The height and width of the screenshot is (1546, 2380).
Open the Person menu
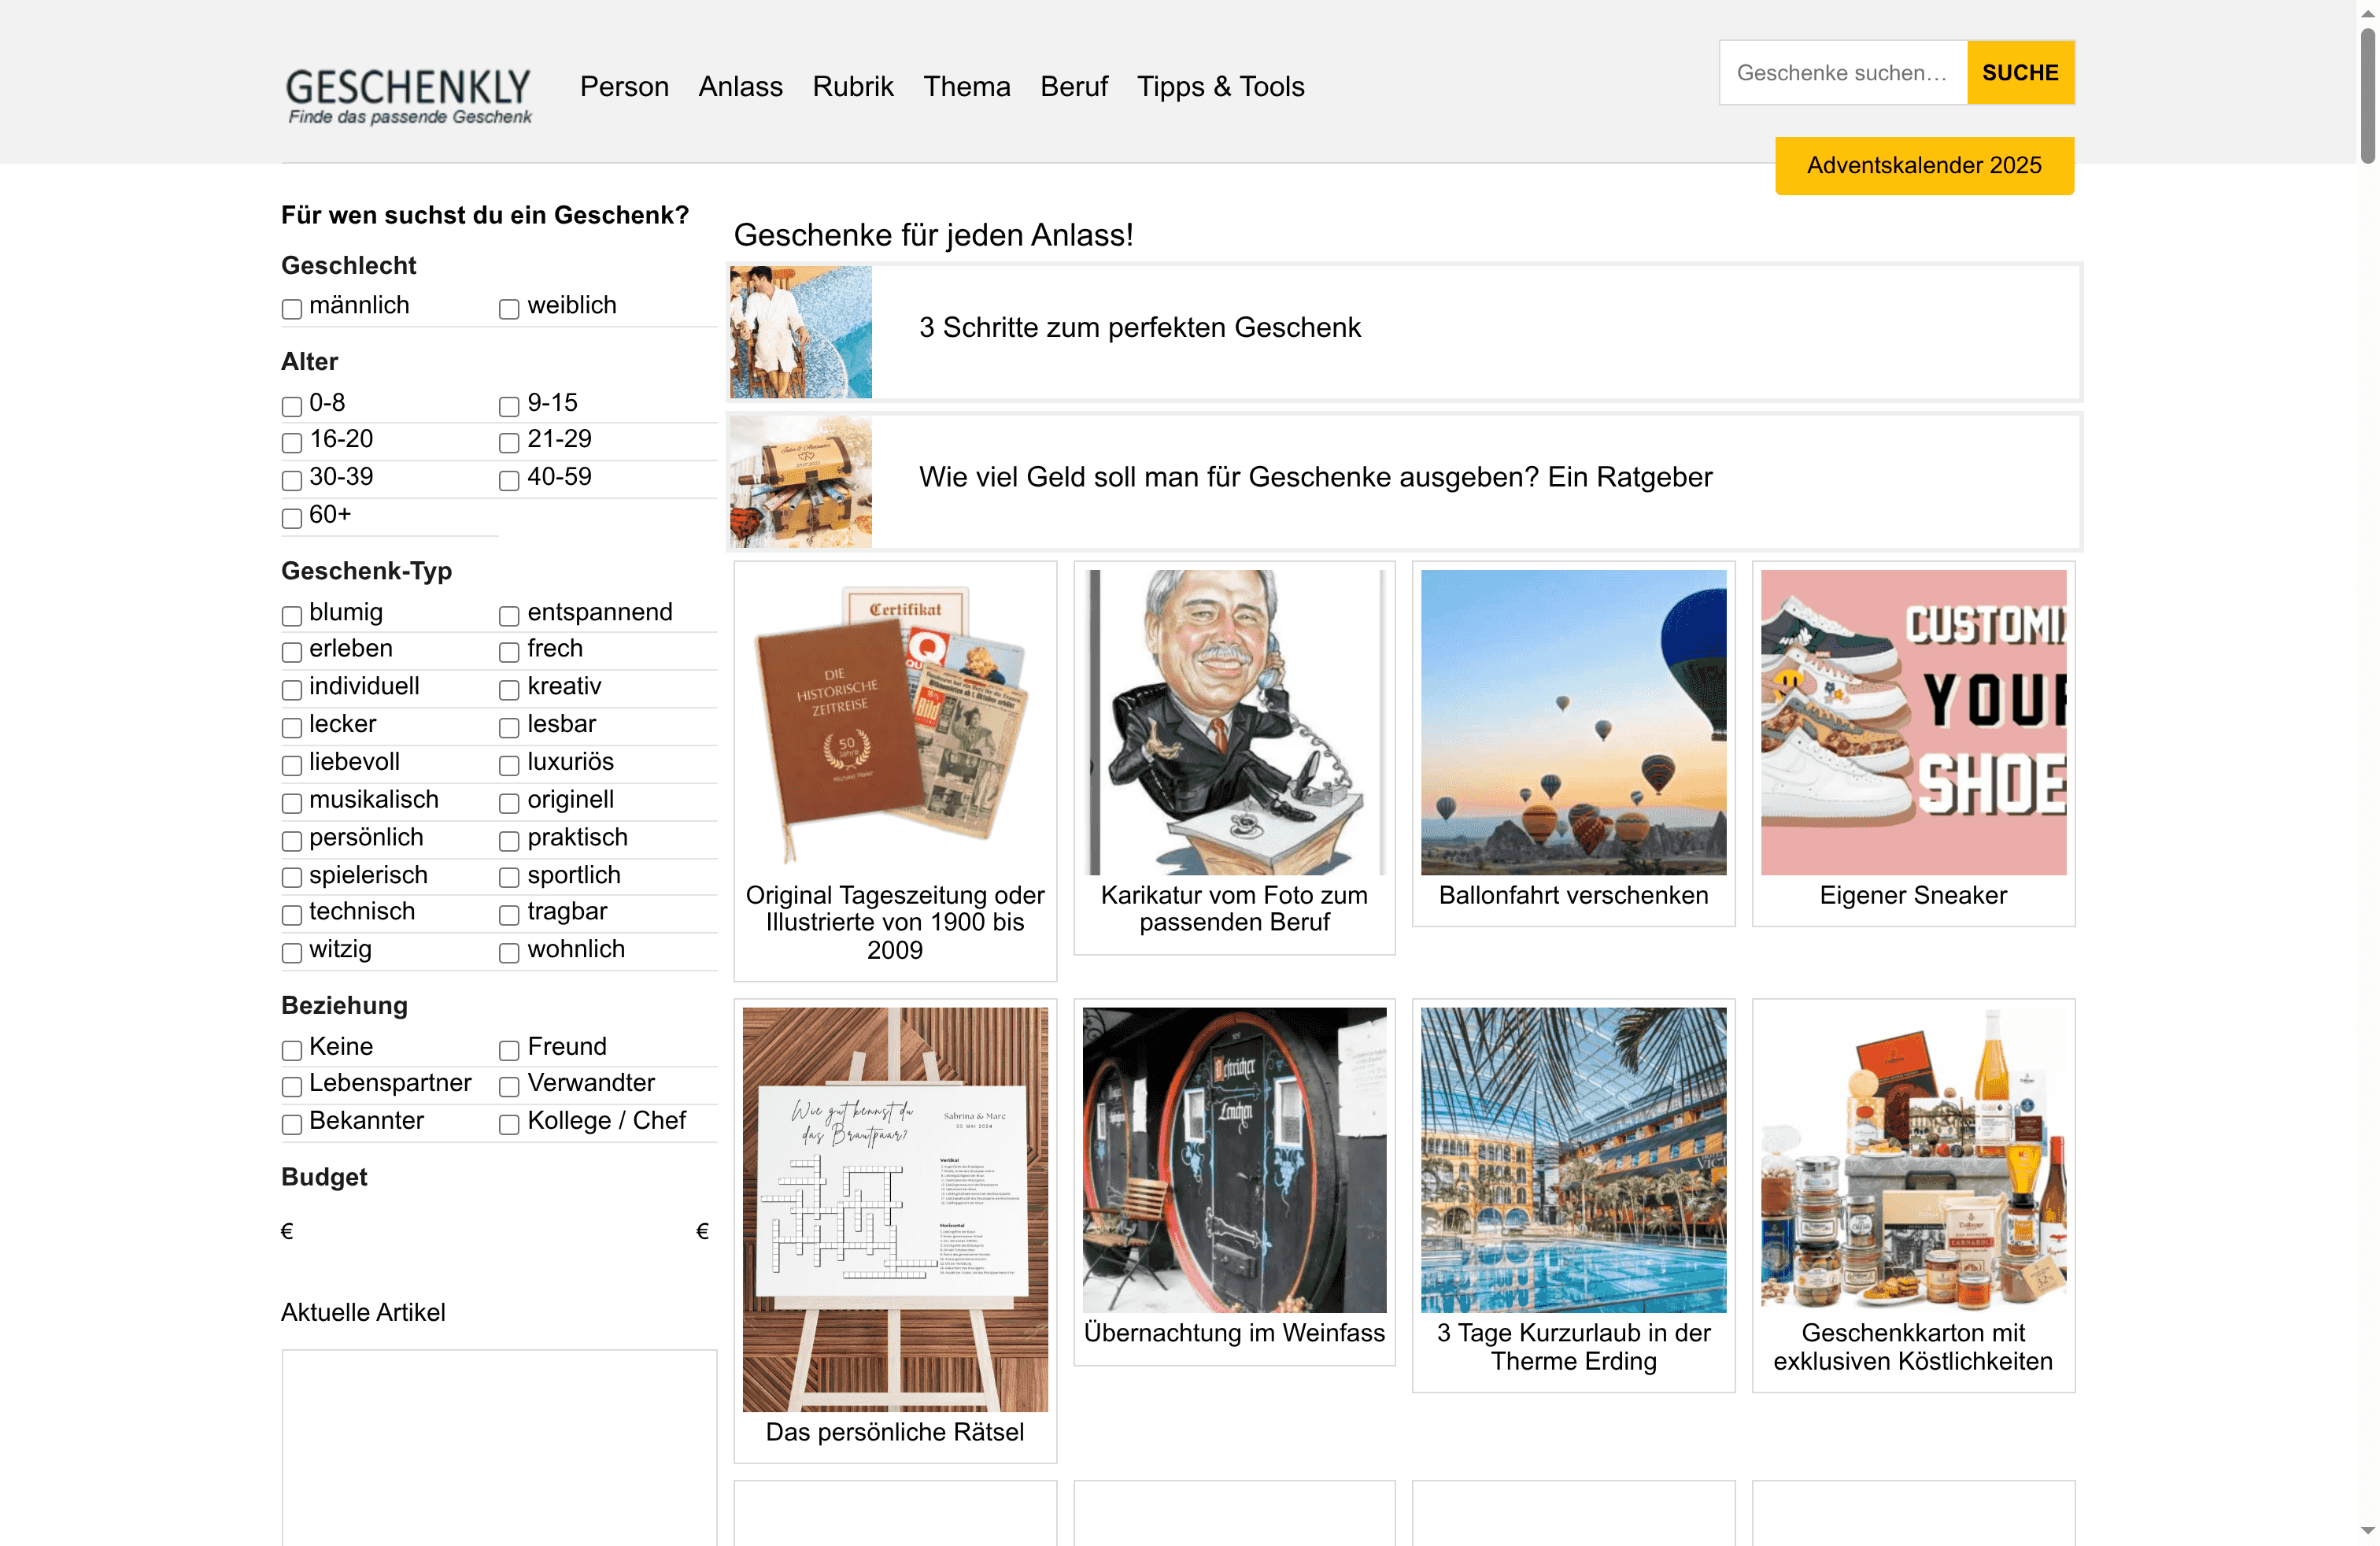(624, 87)
